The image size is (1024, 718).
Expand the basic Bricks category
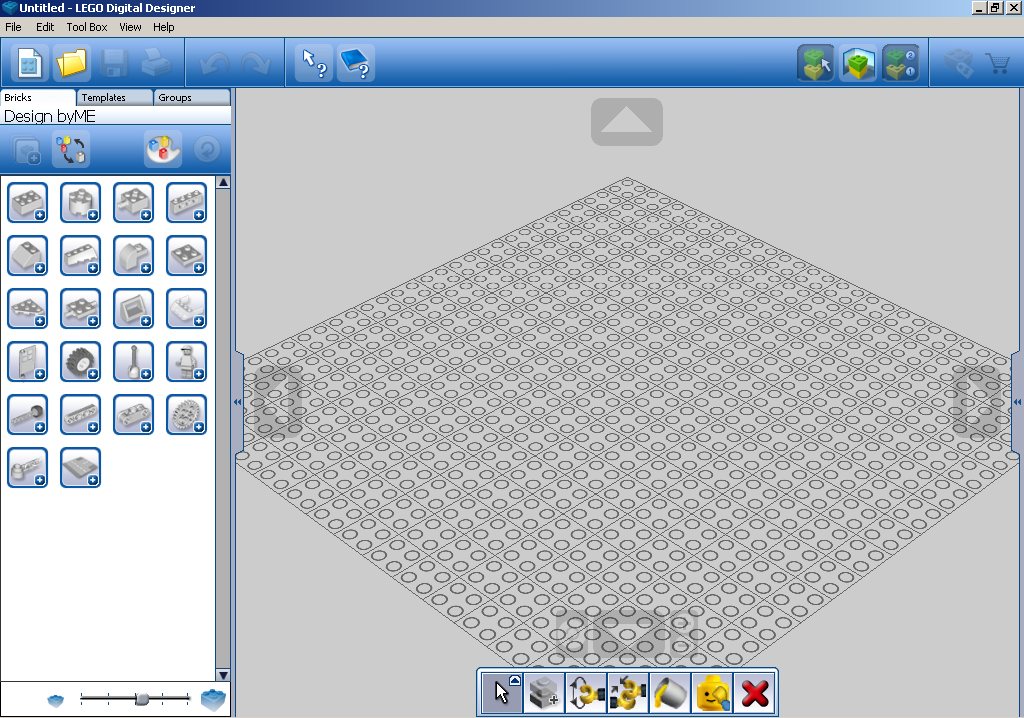27,203
